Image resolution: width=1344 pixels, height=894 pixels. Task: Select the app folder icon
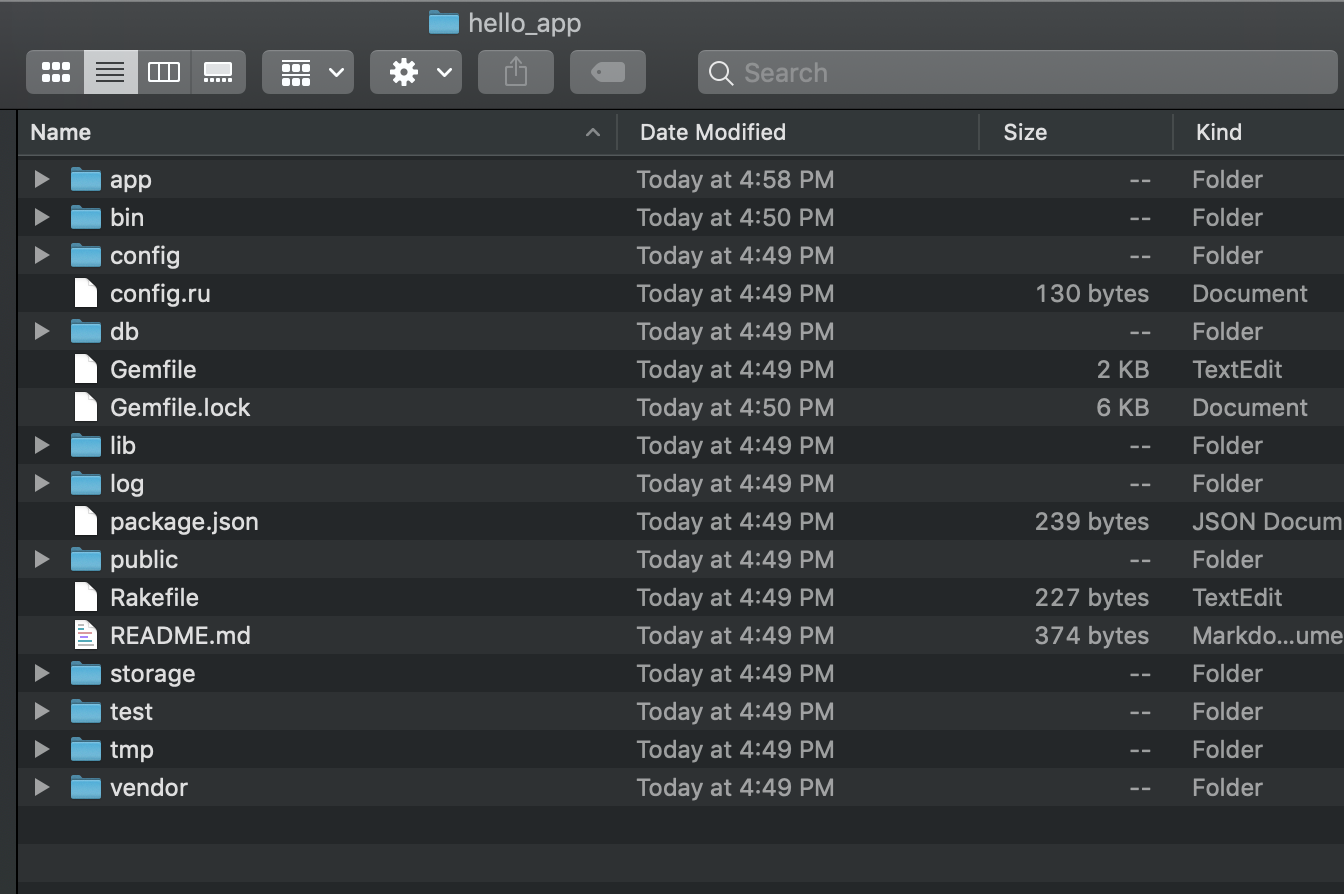coord(86,179)
